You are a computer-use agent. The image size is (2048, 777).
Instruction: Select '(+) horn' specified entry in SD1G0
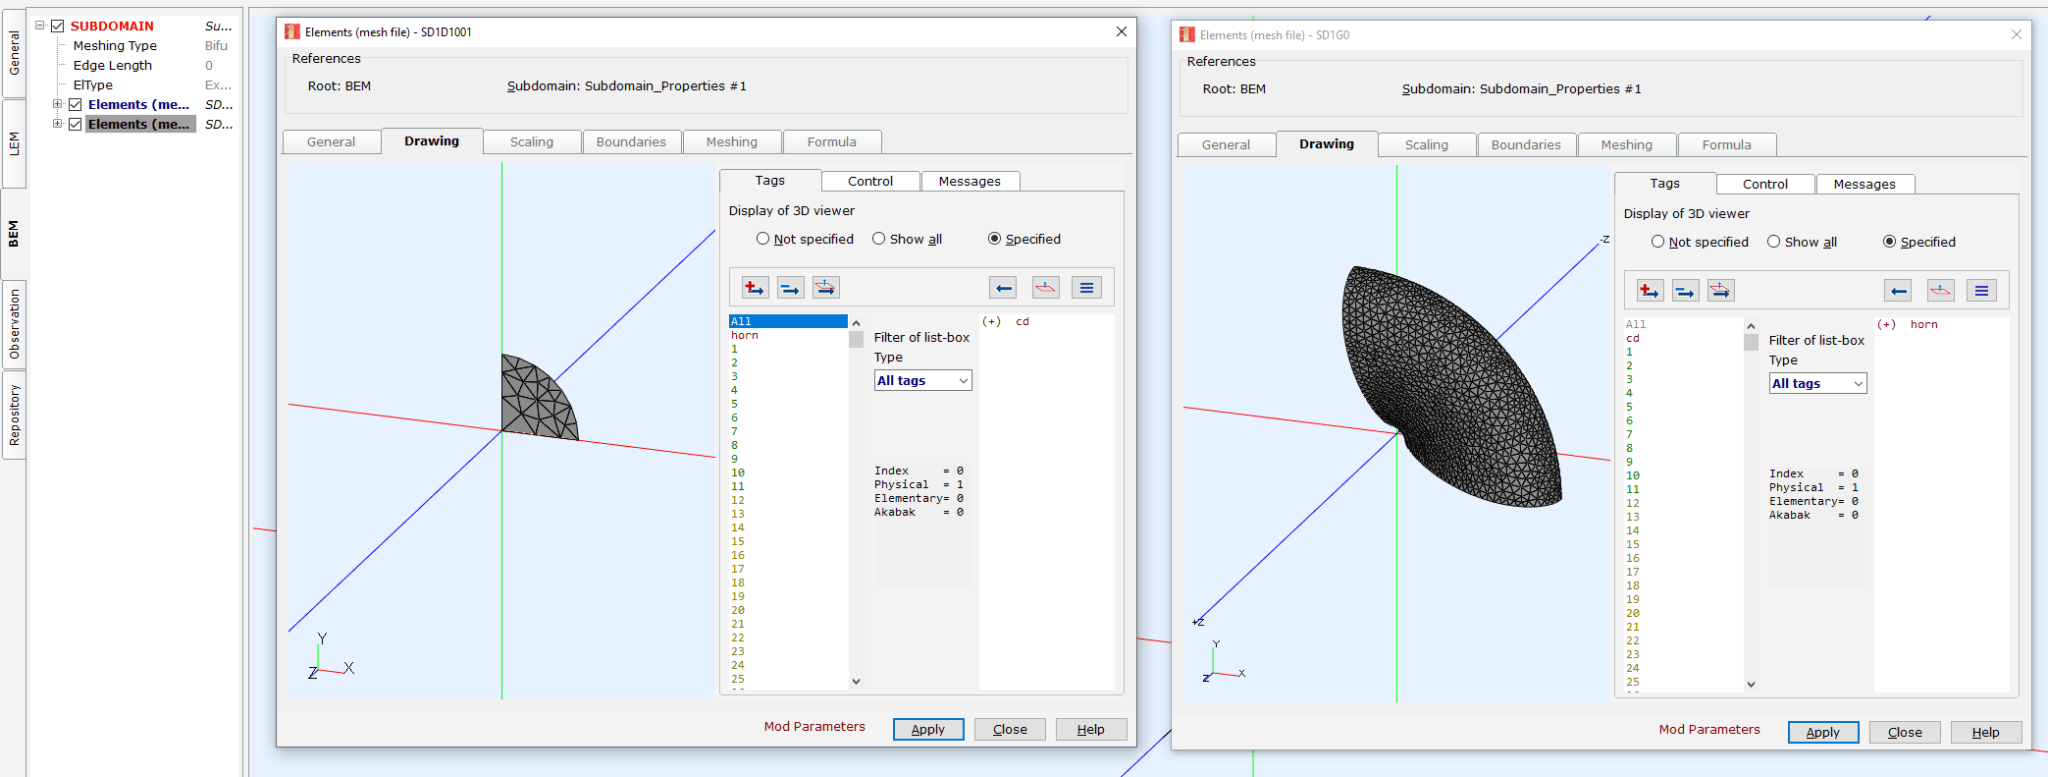click(x=1907, y=324)
